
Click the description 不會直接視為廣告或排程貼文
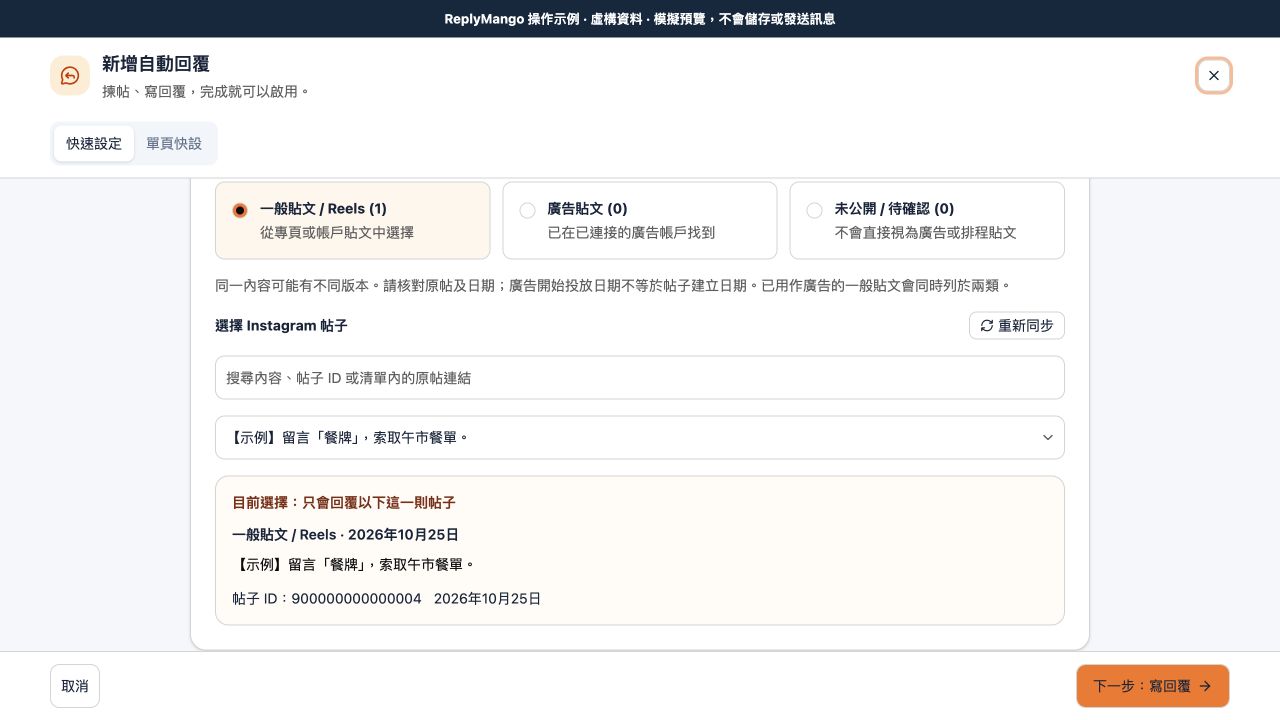(x=925, y=233)
